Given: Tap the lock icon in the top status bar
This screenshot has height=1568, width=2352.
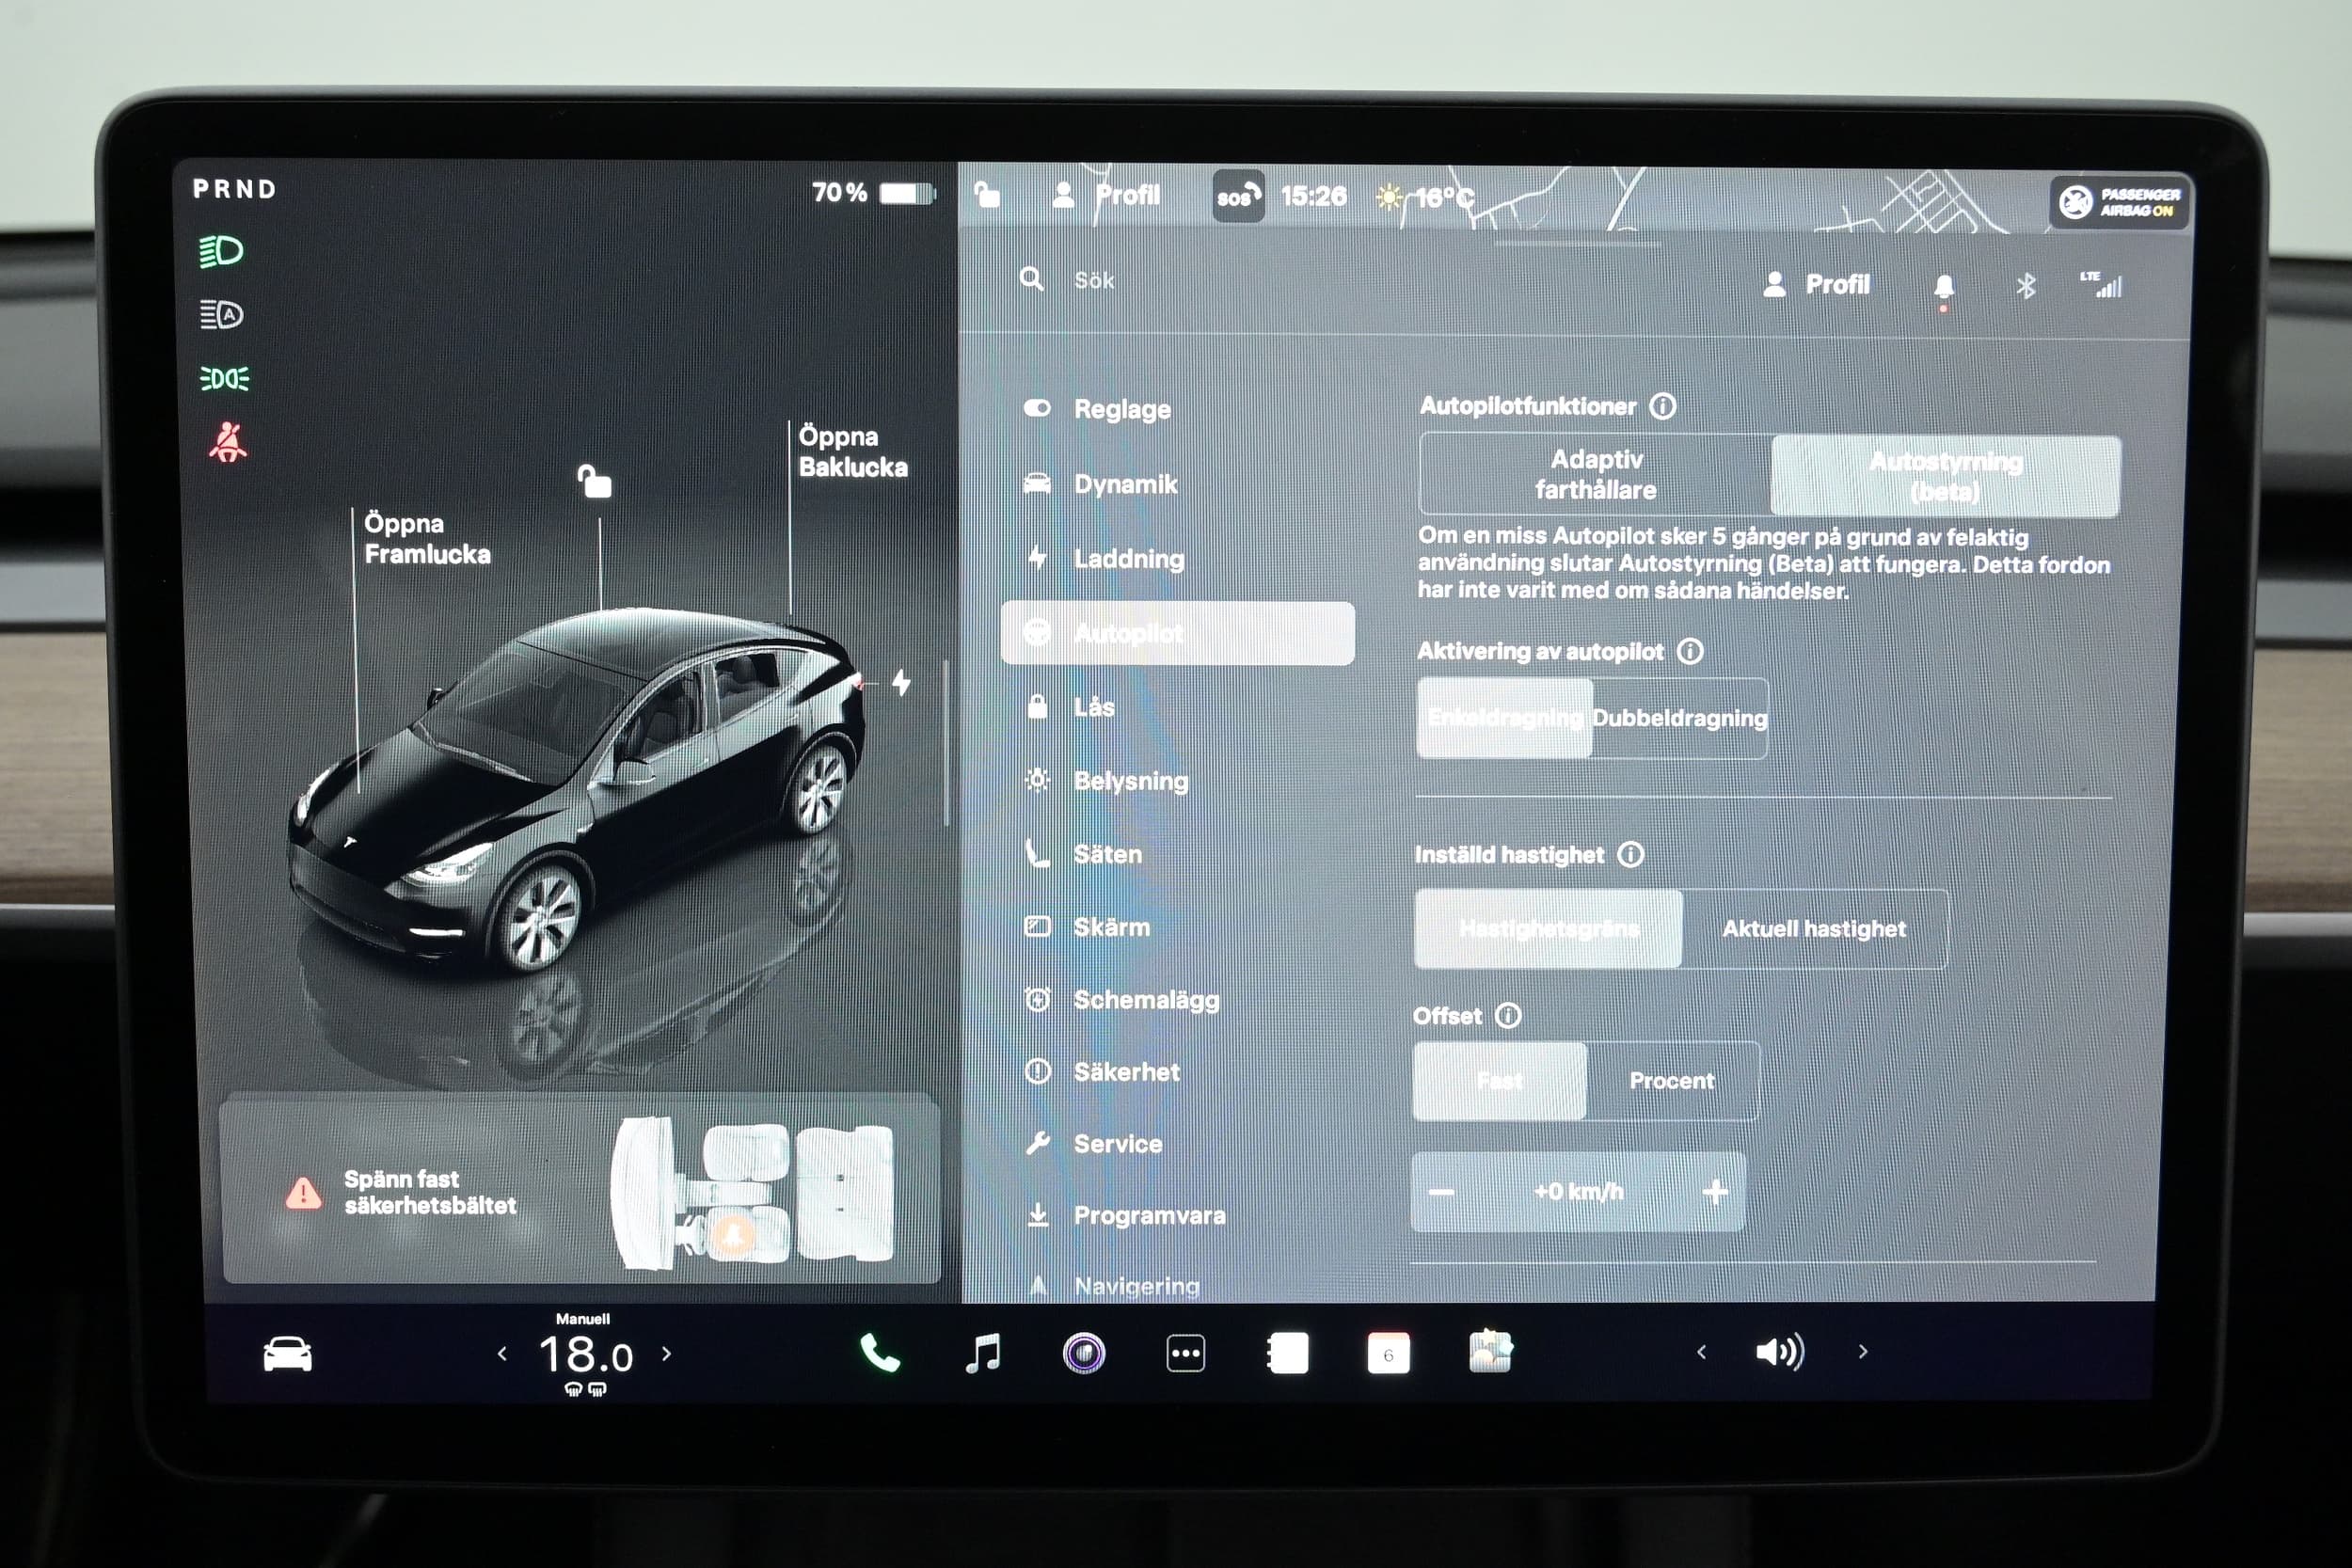Looking at the screenshot, I should pyautogui.click(x=987, y=194).
